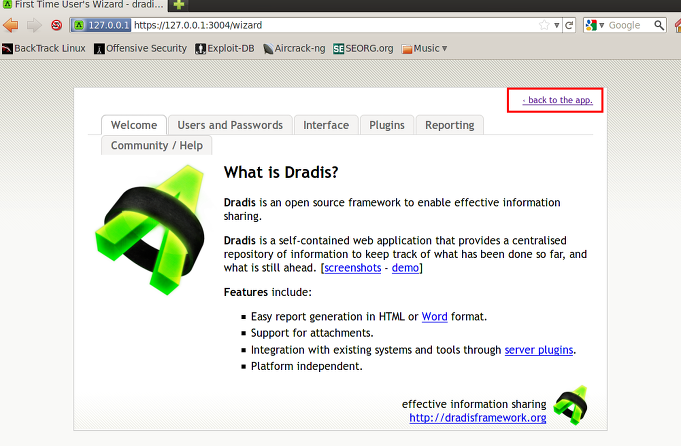Switch to the Community / Help tab
This screenshot has height=446, width=681.
[157, 145]
